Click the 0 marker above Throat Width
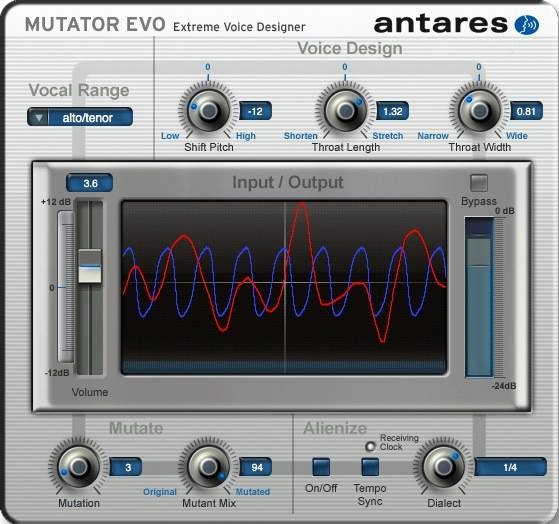Image resolution: width=559 pixels, height=524 pixels. [479, 67]
